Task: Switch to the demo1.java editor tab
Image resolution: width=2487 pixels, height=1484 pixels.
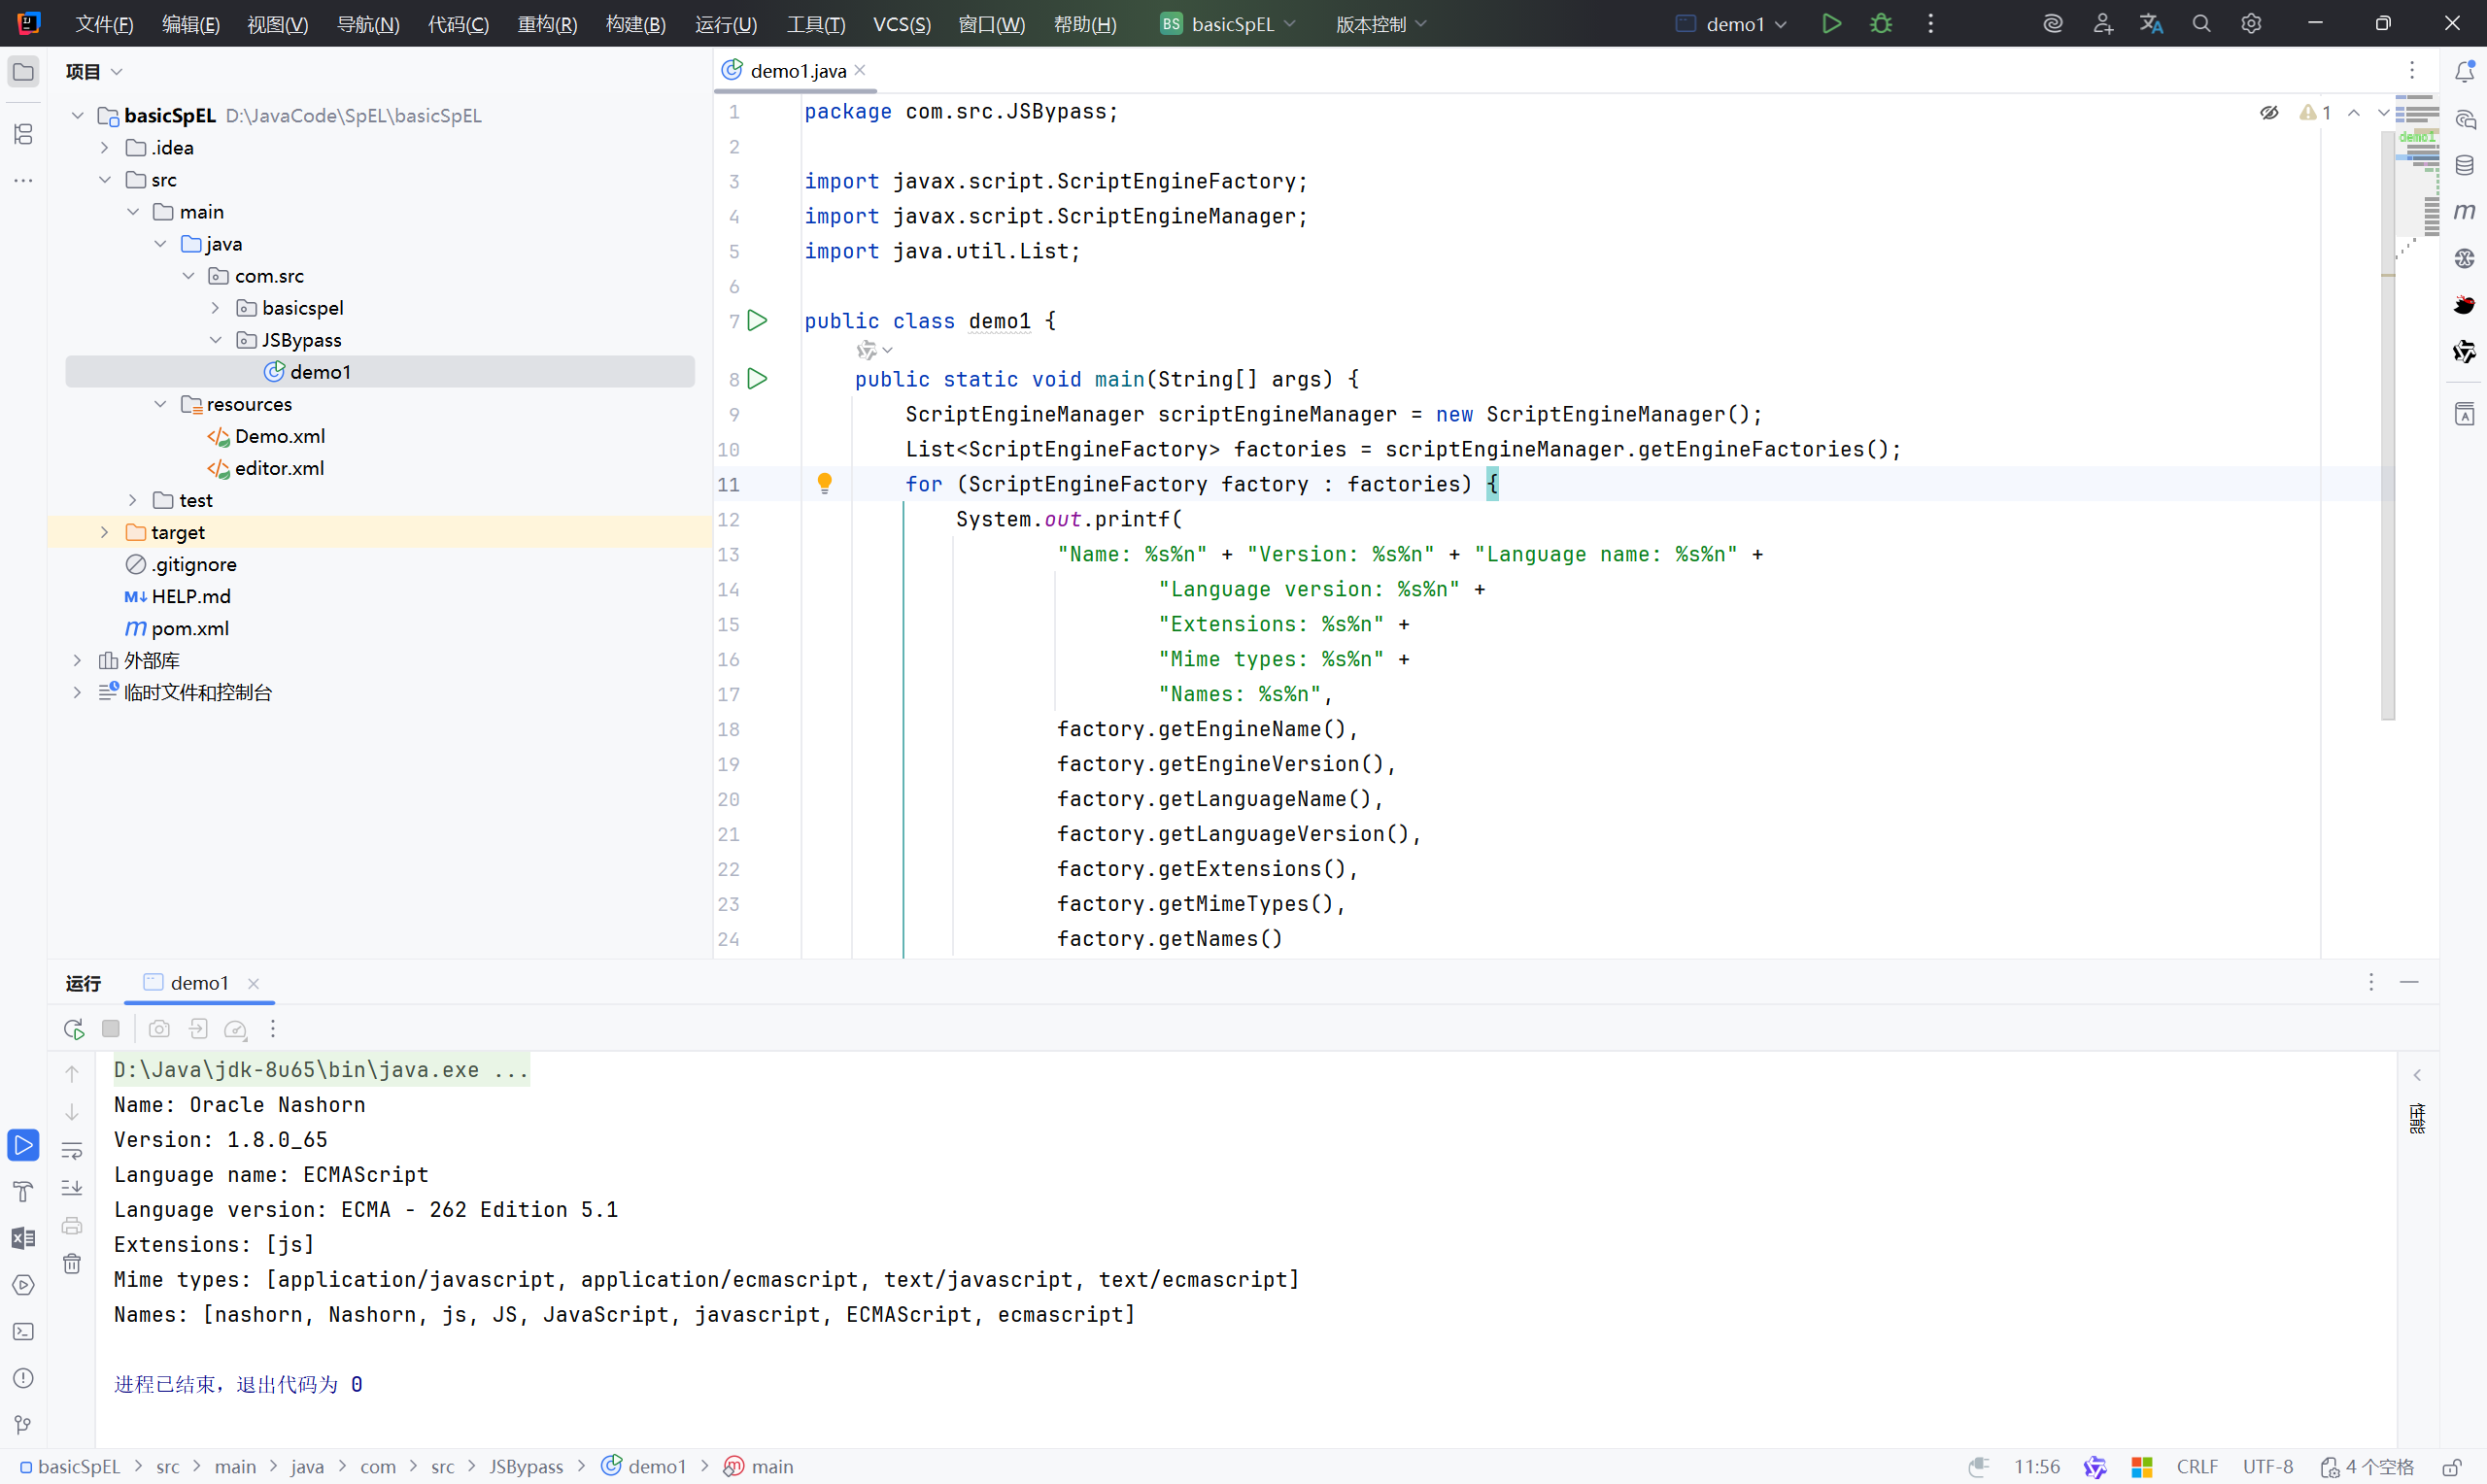Action: [797, 71]
